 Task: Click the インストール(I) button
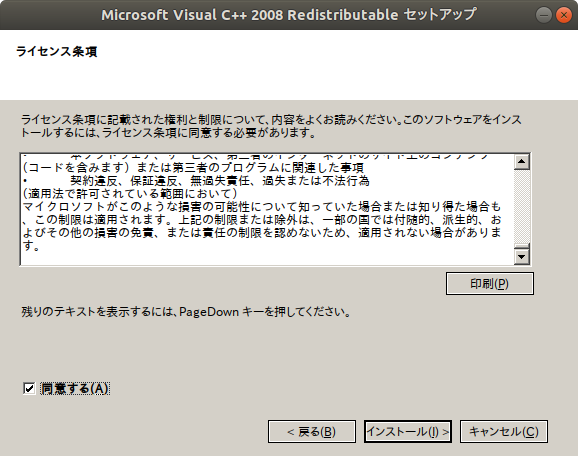point(408,431)
